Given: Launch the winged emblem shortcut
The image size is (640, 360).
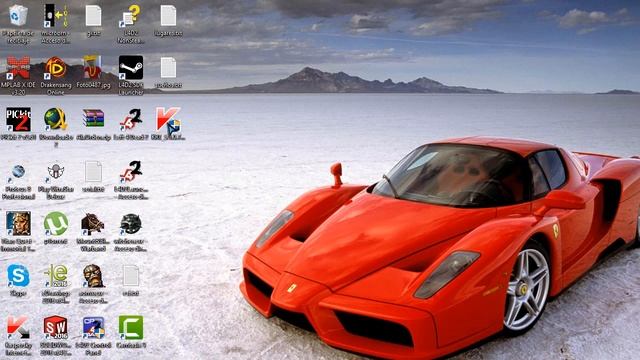Looking at the screenshot, I should click(x=56, y=172).
